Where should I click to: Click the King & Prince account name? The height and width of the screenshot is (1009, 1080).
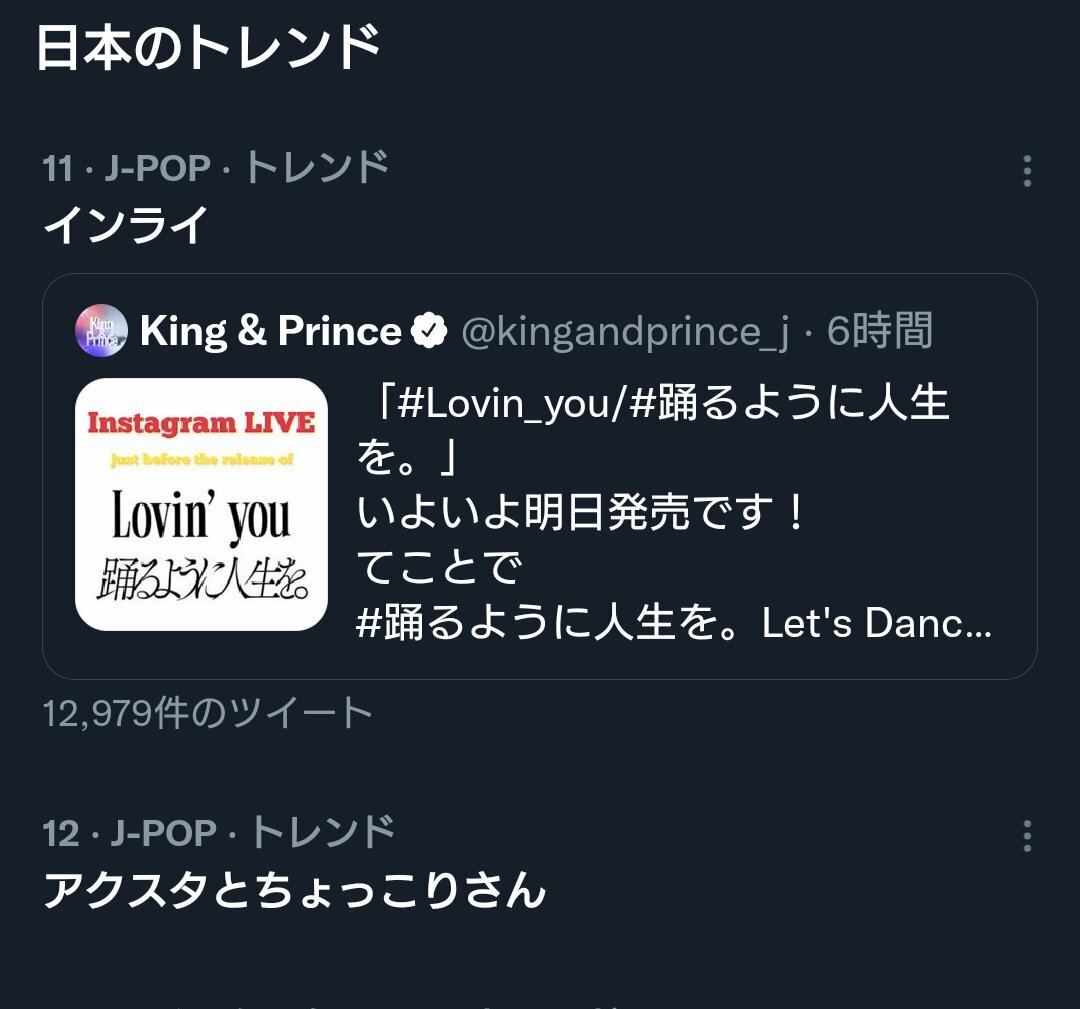270,331
